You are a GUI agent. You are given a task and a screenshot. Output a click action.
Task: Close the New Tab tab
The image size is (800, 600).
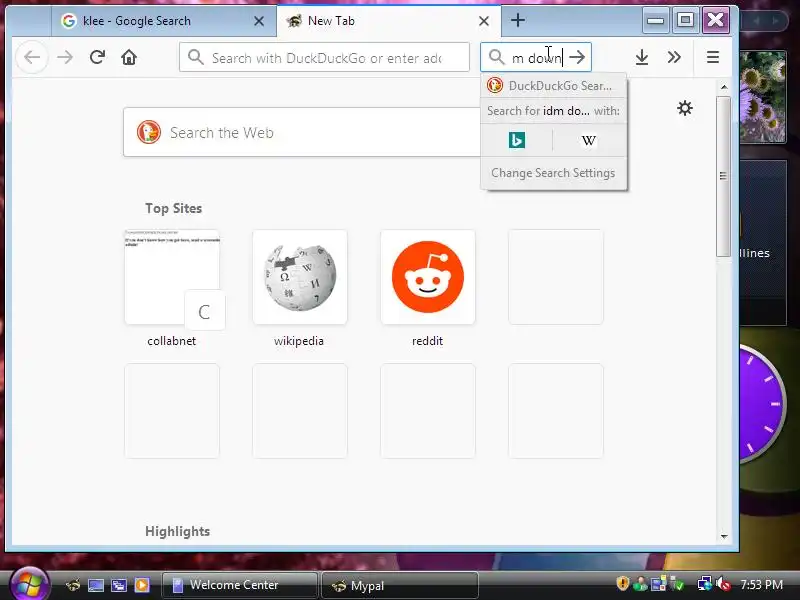(484, 21)
